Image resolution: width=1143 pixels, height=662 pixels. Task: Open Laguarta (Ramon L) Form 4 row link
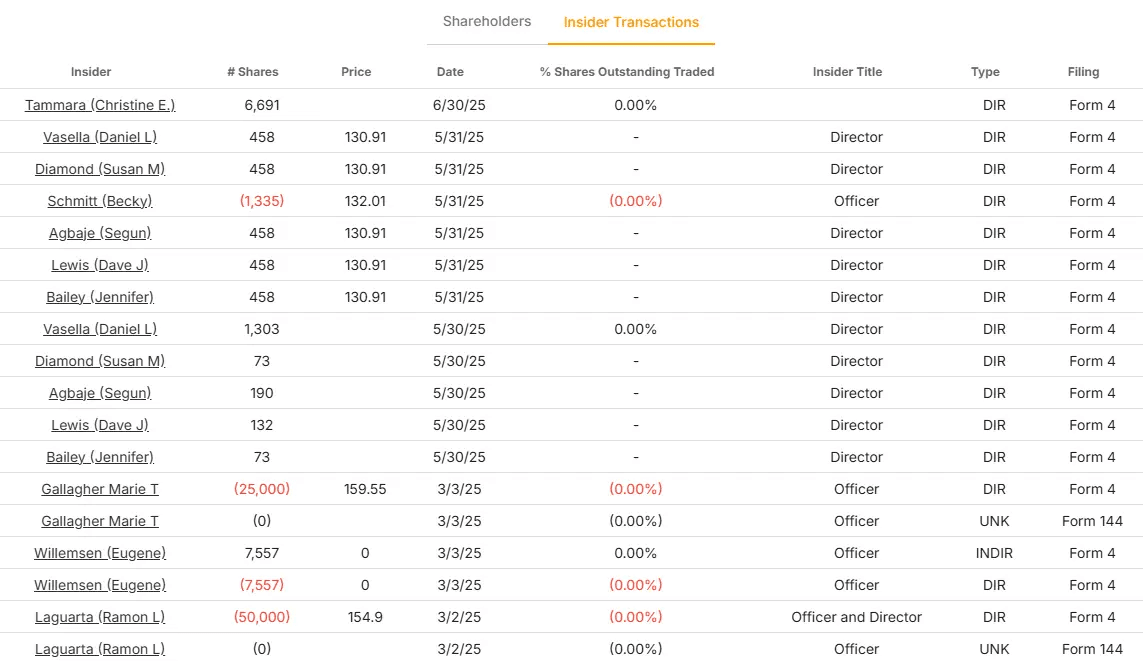(x=100, y=617)
